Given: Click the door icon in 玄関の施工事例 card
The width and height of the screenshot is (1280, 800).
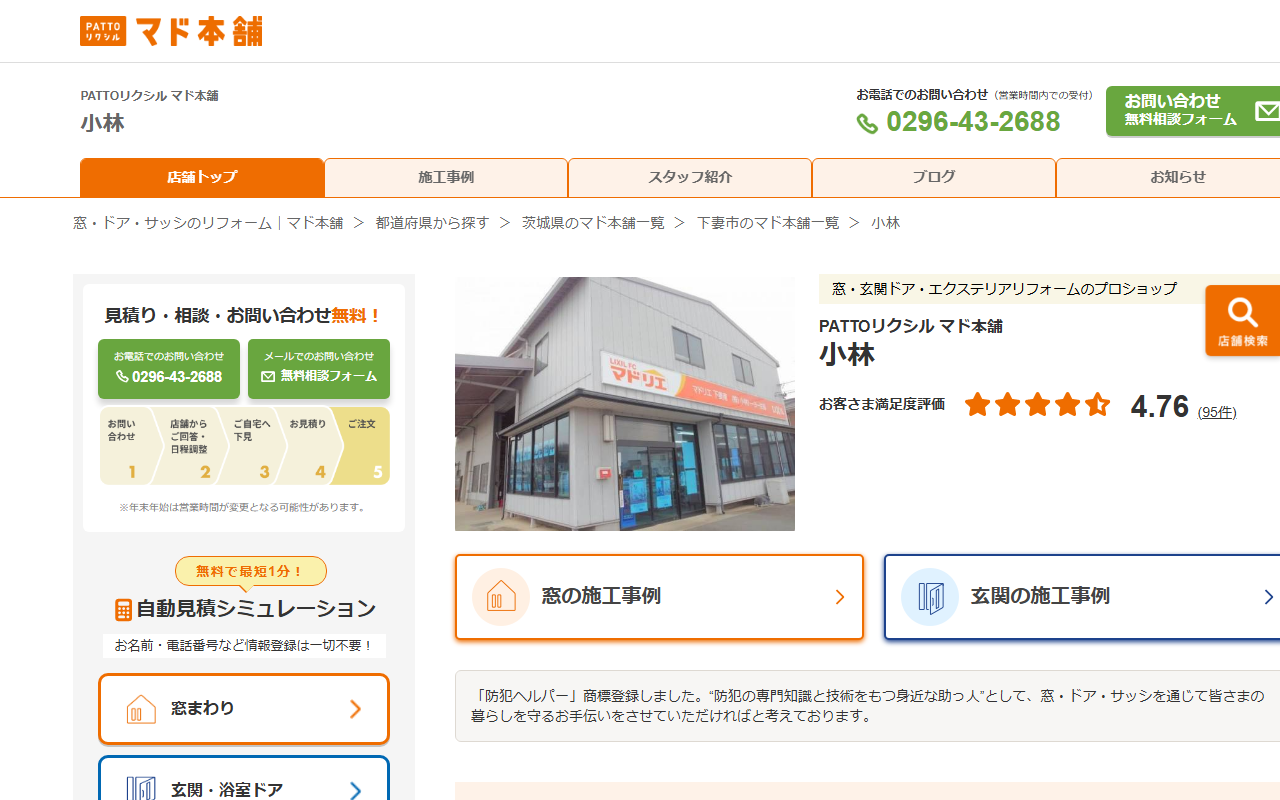Looking at the screenshot, I should (930, 597).
